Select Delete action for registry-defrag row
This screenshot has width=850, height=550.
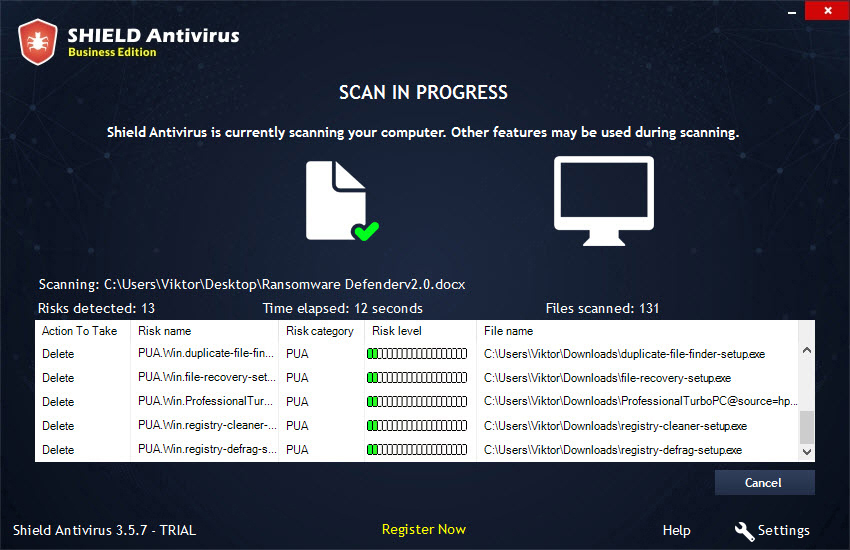coord(58,449)
